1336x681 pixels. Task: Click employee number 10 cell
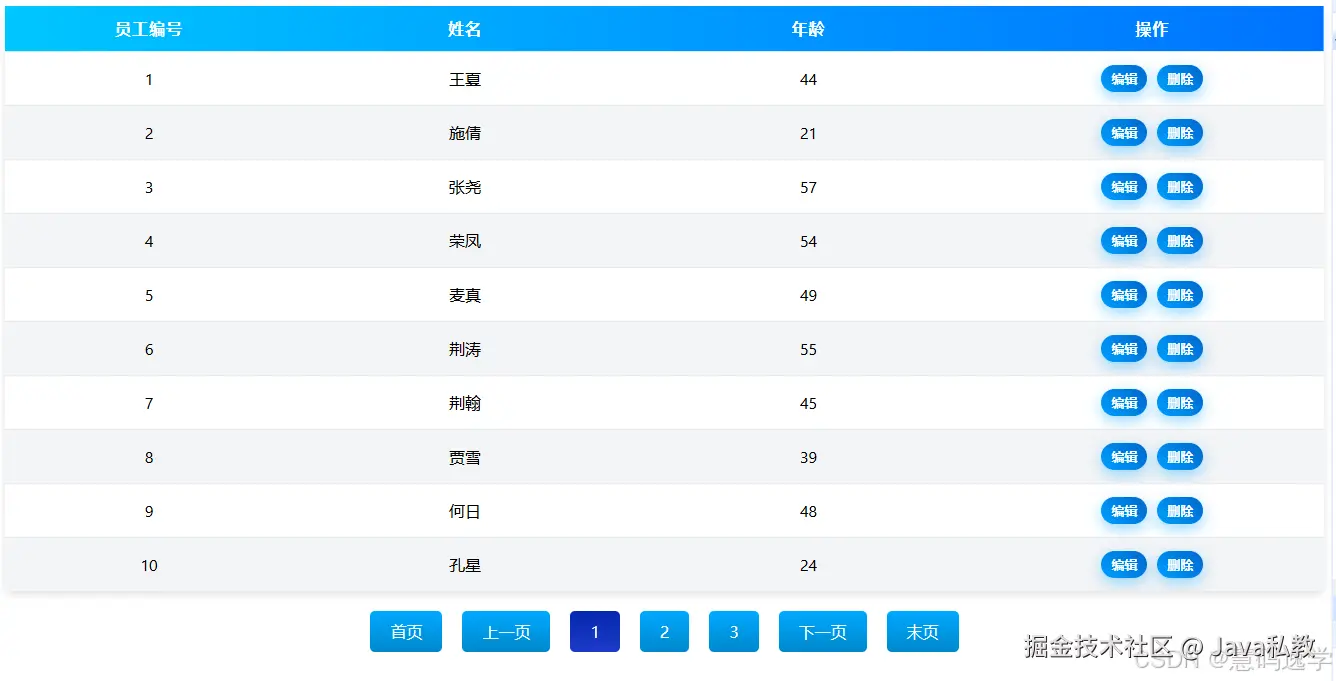149,565
